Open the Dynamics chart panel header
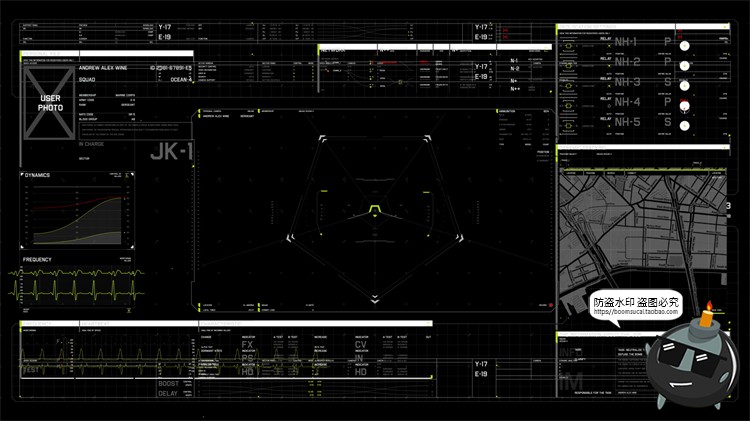The height and width of the screenshot is (421, 750). point(38,175)
